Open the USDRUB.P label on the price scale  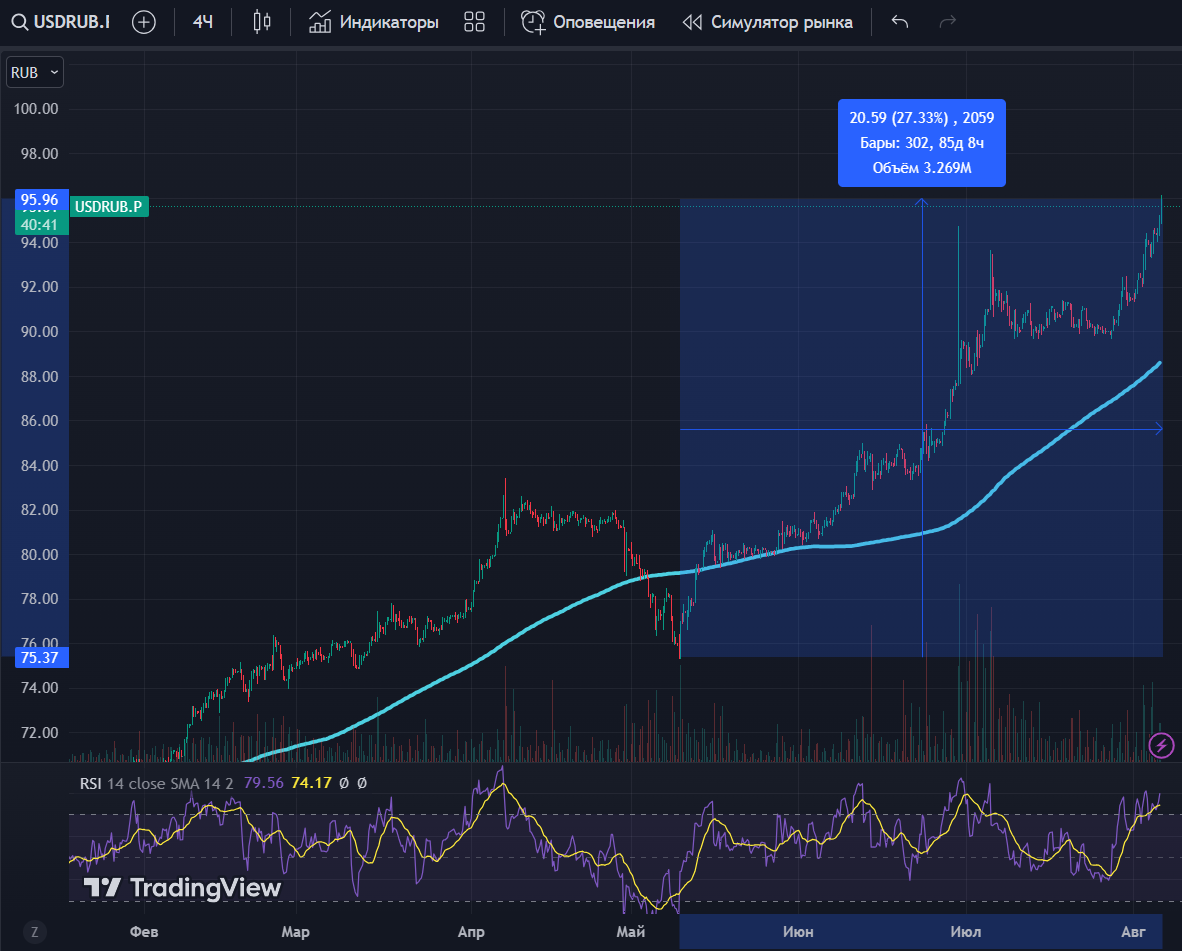click(109, 206)
